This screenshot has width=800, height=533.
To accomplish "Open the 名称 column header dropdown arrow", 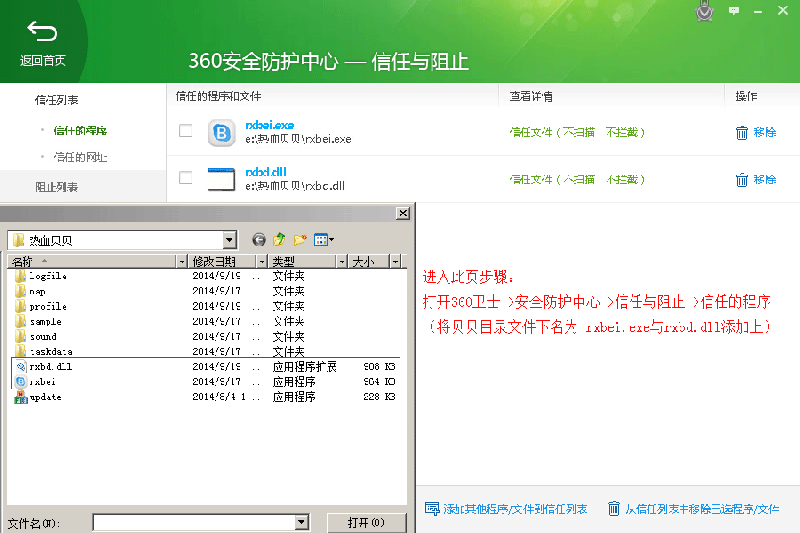I will click(x=181, y=261).
